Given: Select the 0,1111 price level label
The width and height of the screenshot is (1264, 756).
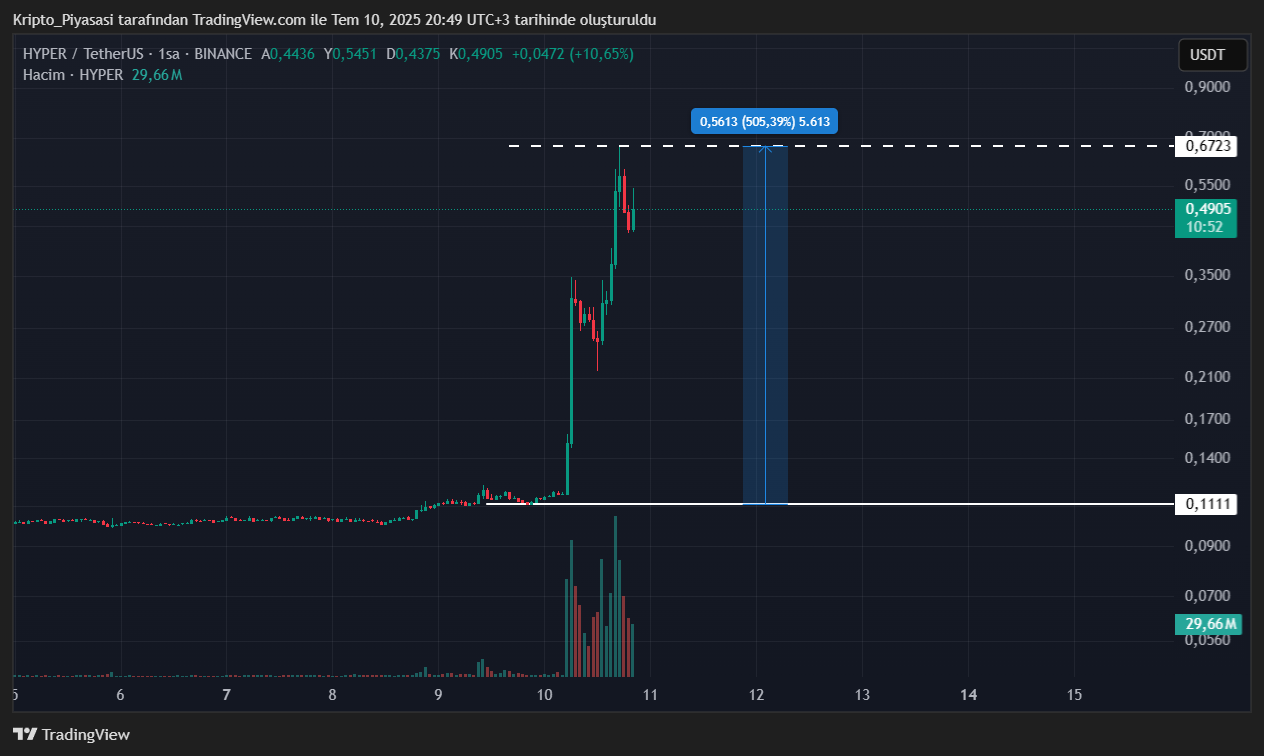Looking at the screenshot, I should pyautogui.click(x=1209, y=505).
